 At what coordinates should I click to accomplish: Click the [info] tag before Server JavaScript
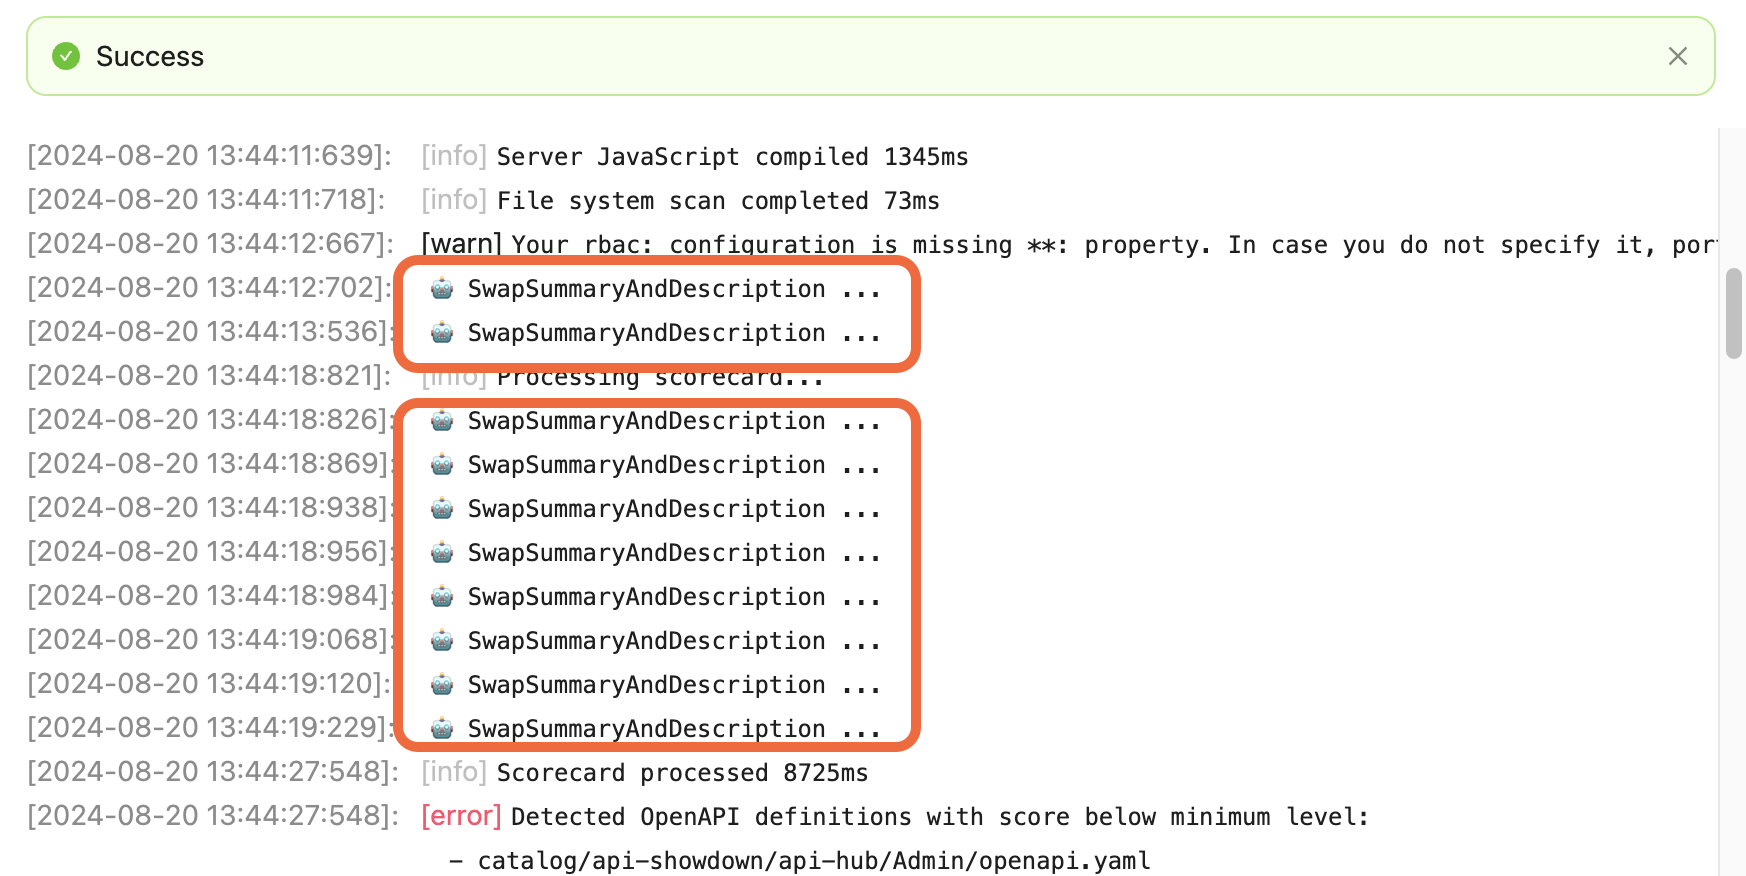pyautogui.click(x=454, y=156)
